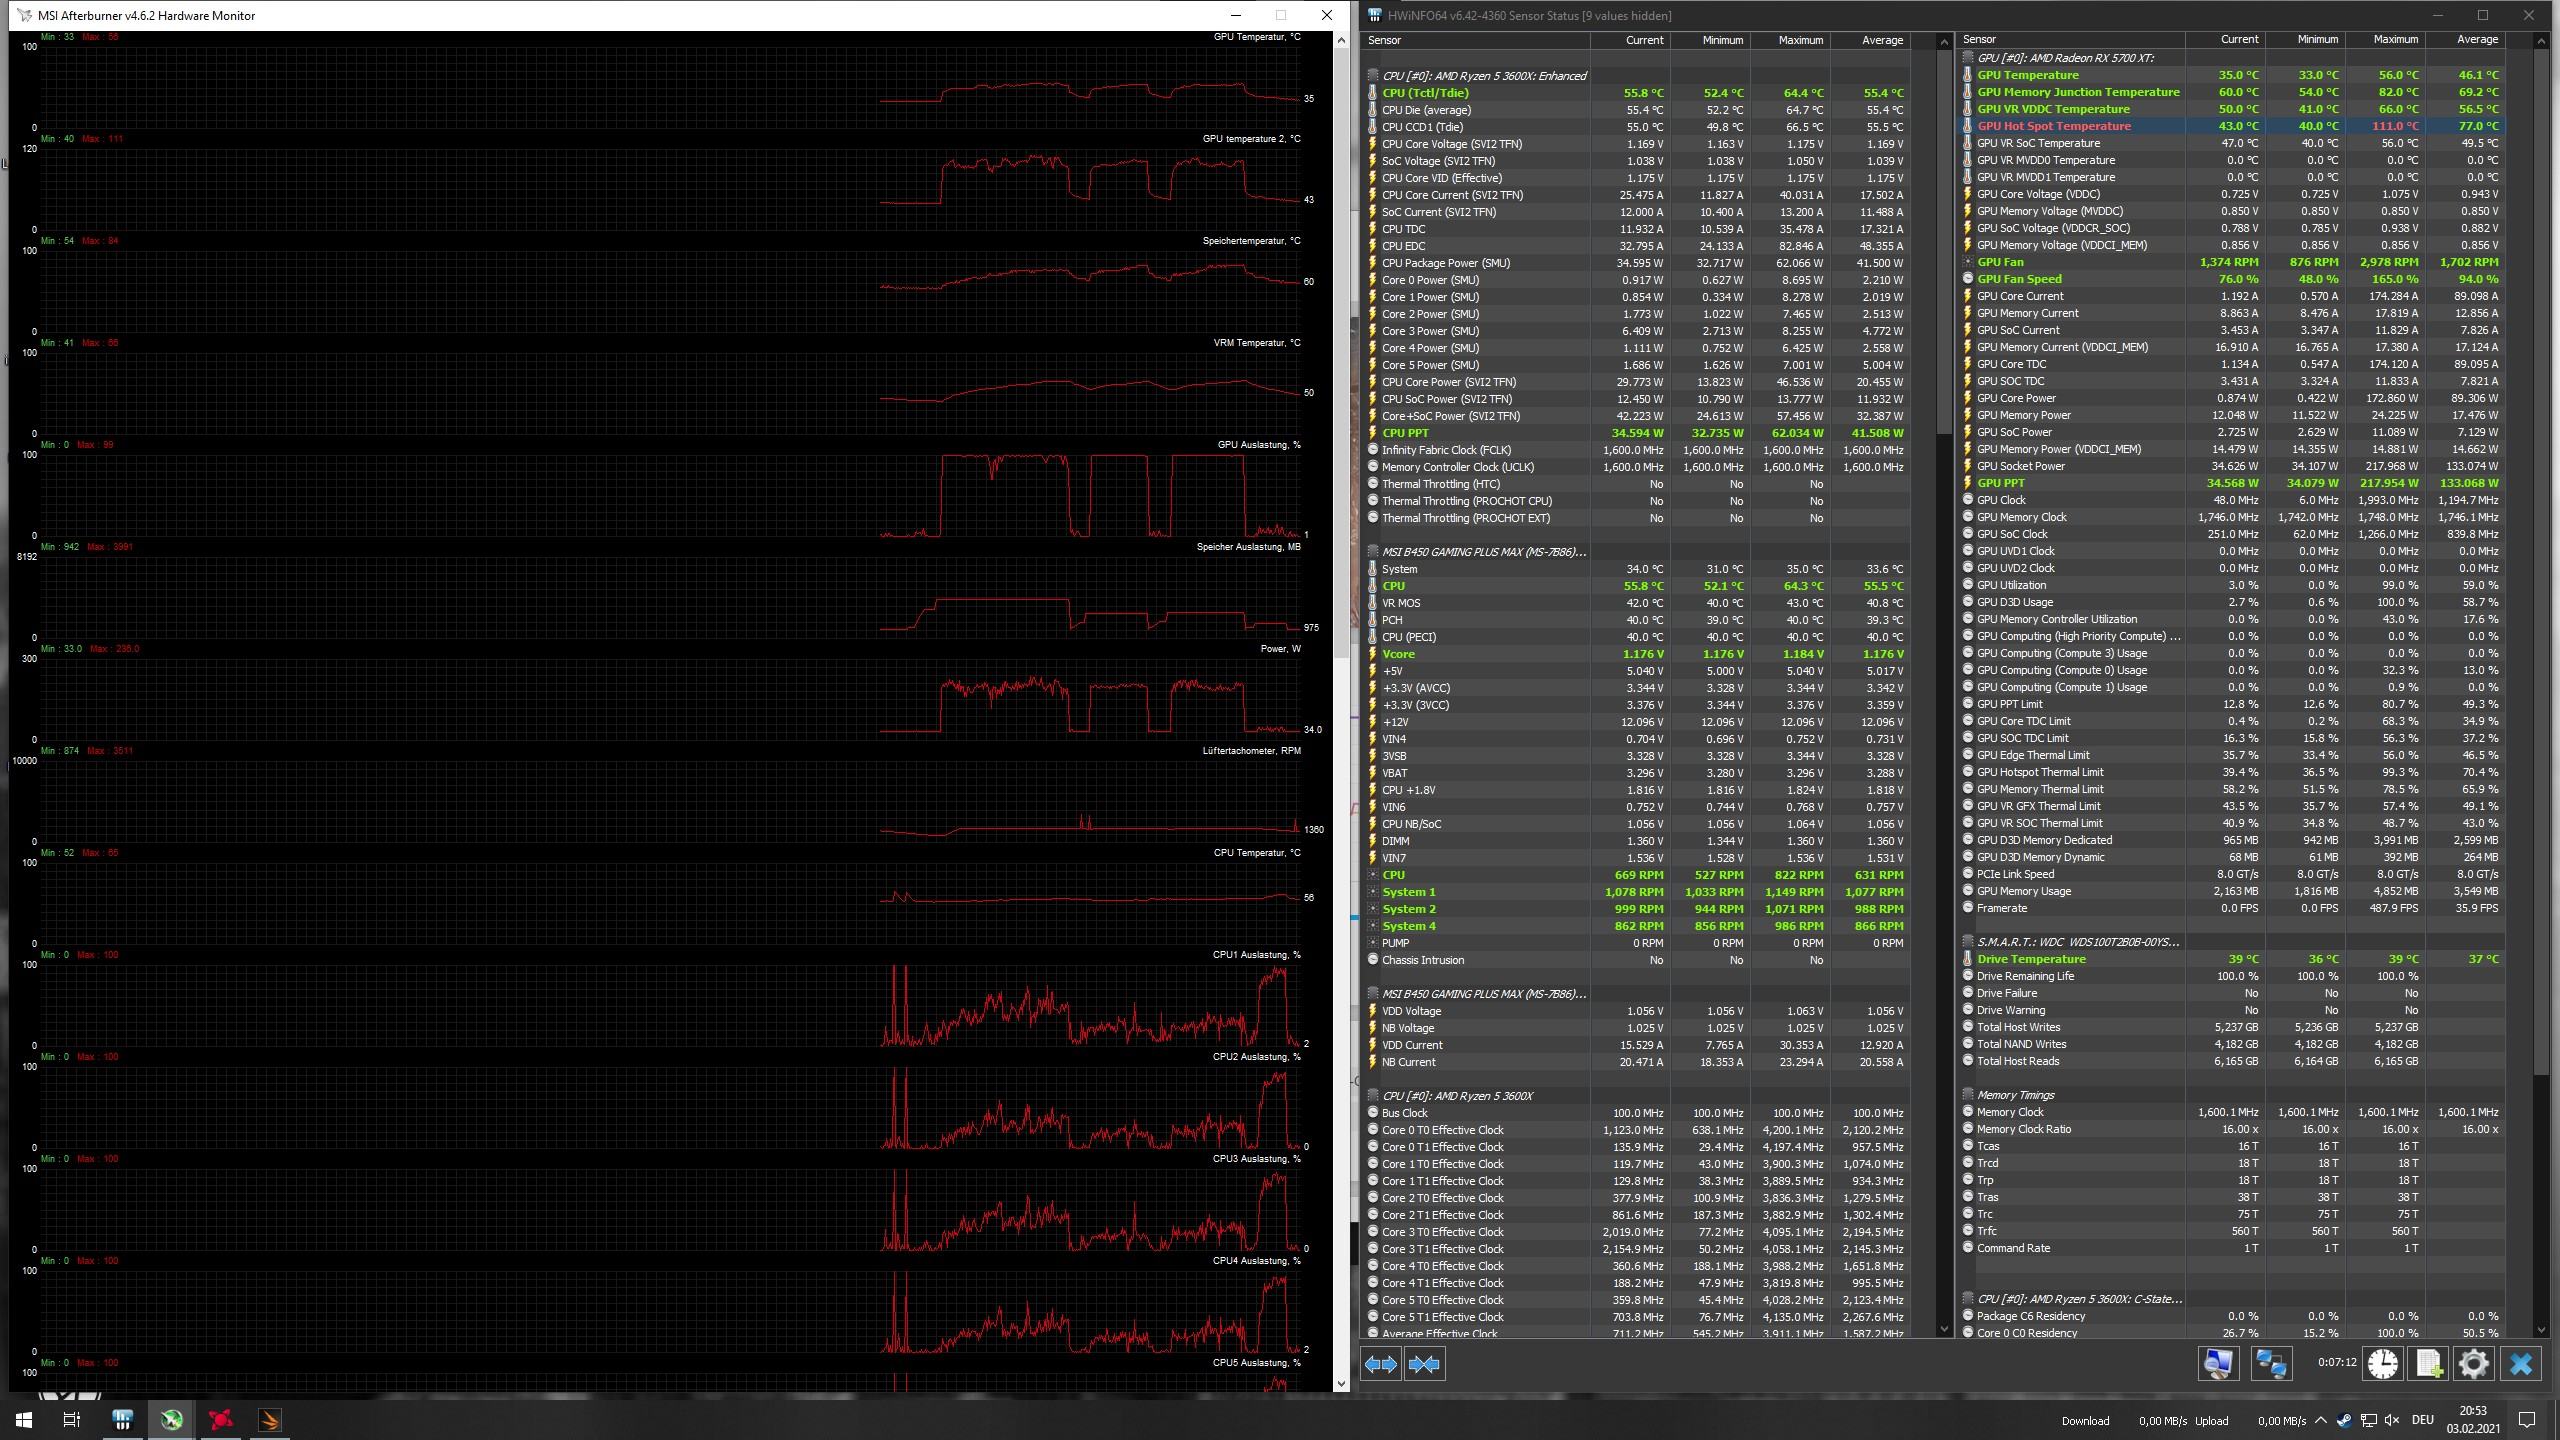Select Core 0 T0 Effective Clock row
2560x1440 pixels.
click(1638, 1130)
